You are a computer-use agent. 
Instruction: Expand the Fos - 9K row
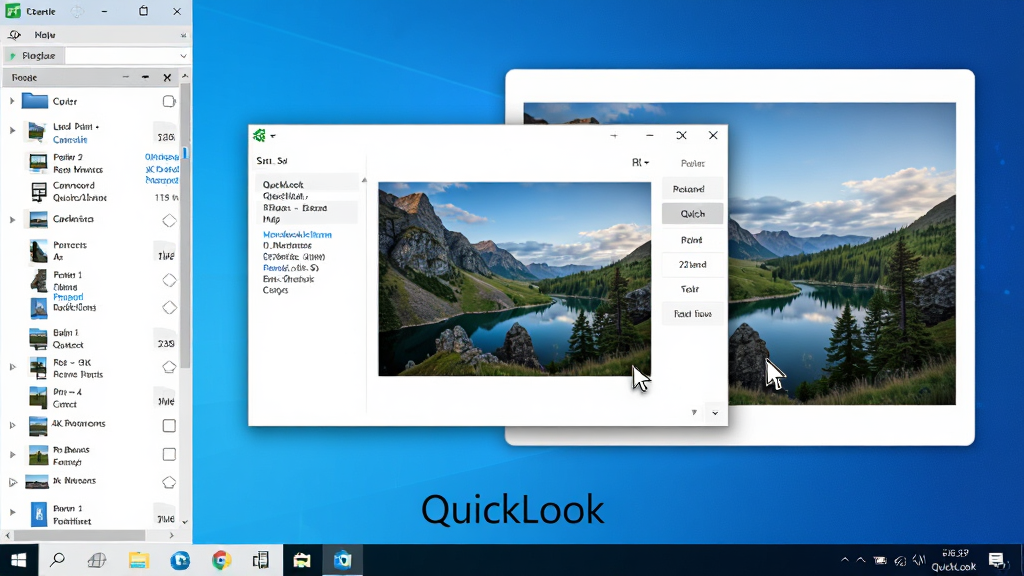point(12,367)
